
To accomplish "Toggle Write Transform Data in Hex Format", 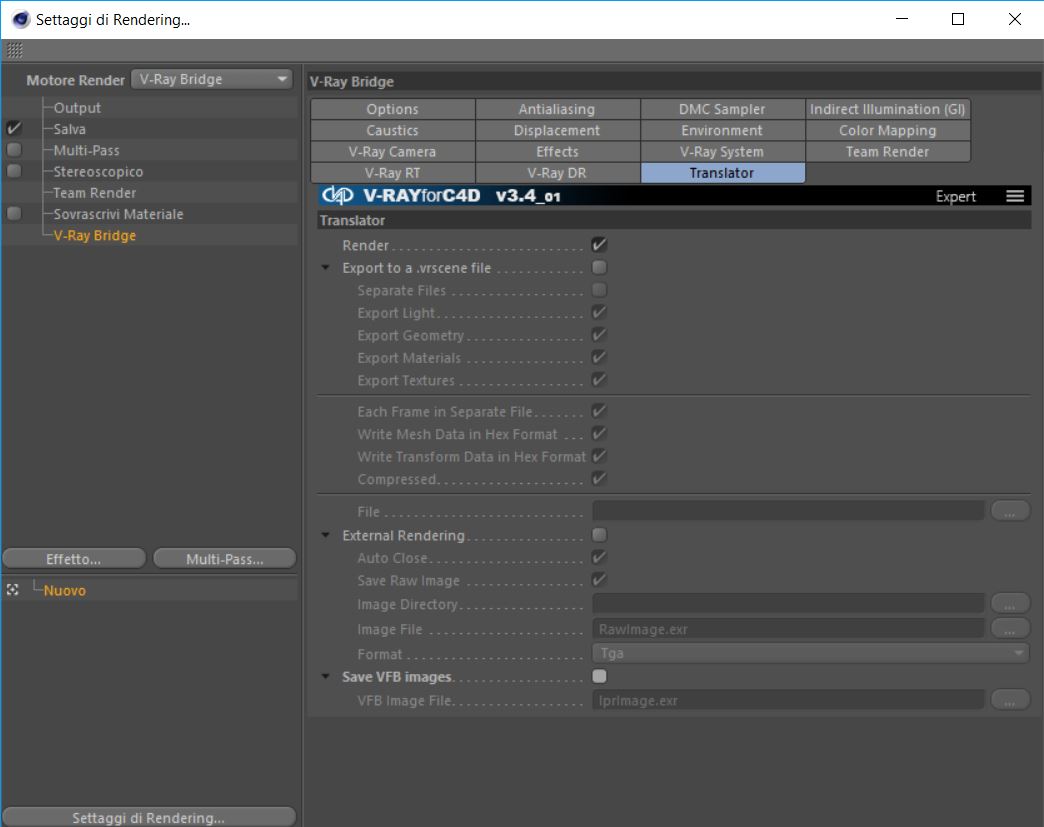I will coord(599,456).
